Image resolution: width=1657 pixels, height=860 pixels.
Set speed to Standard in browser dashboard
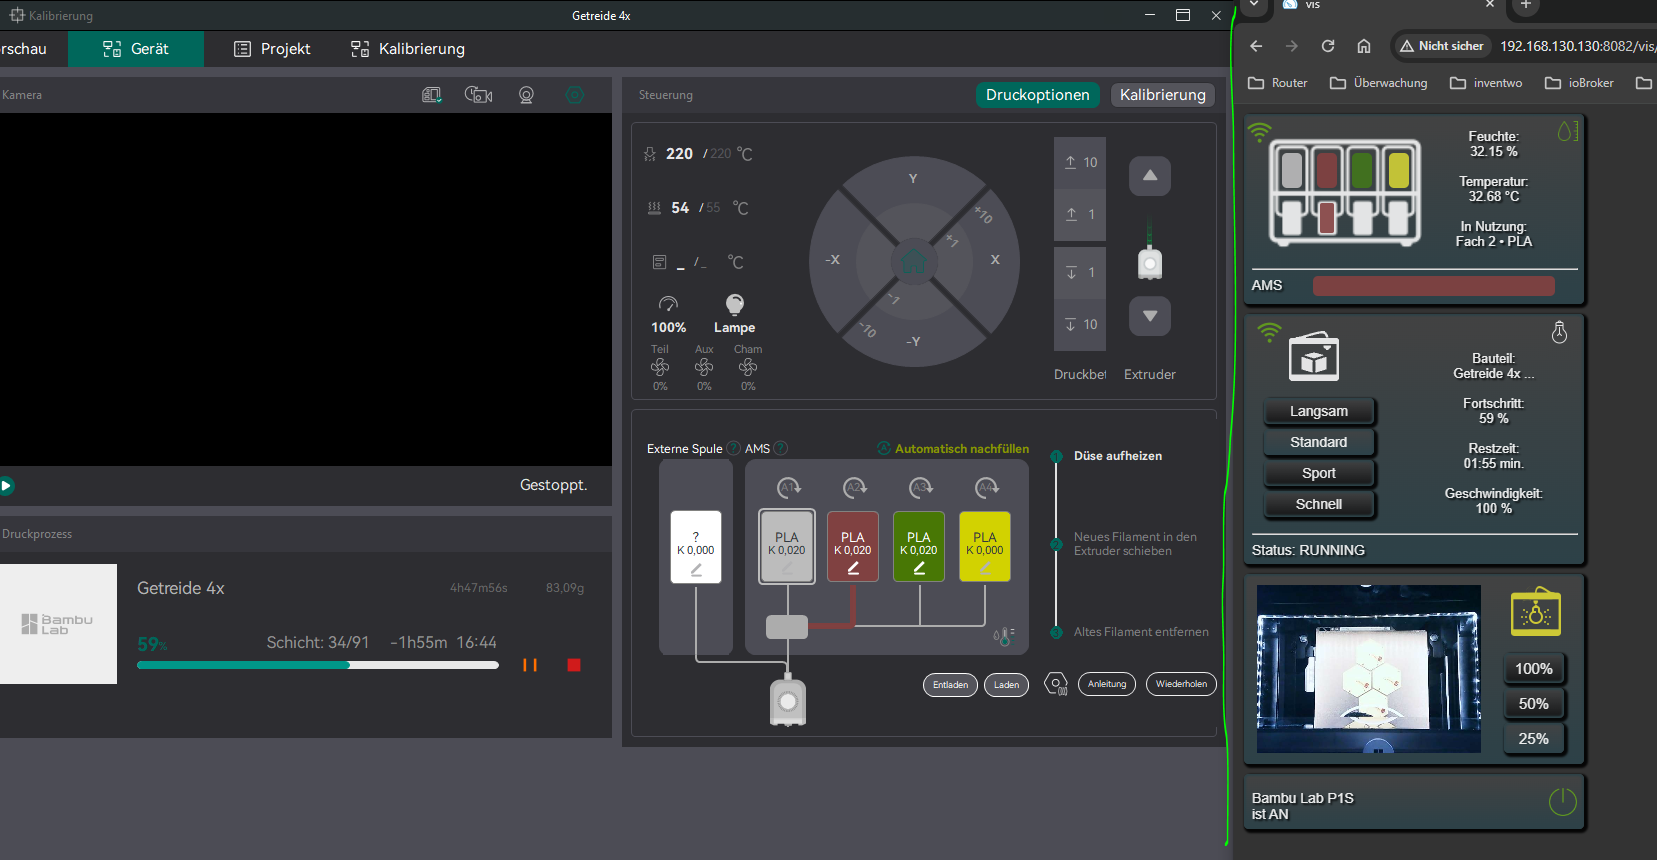coord(1318,442)
